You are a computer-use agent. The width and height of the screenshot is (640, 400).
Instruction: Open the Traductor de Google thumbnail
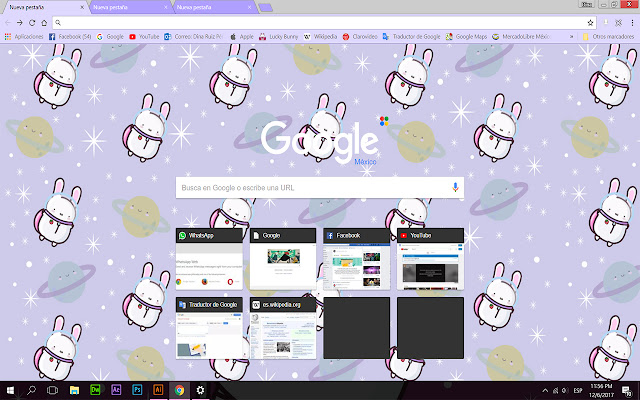pos(209,328)
